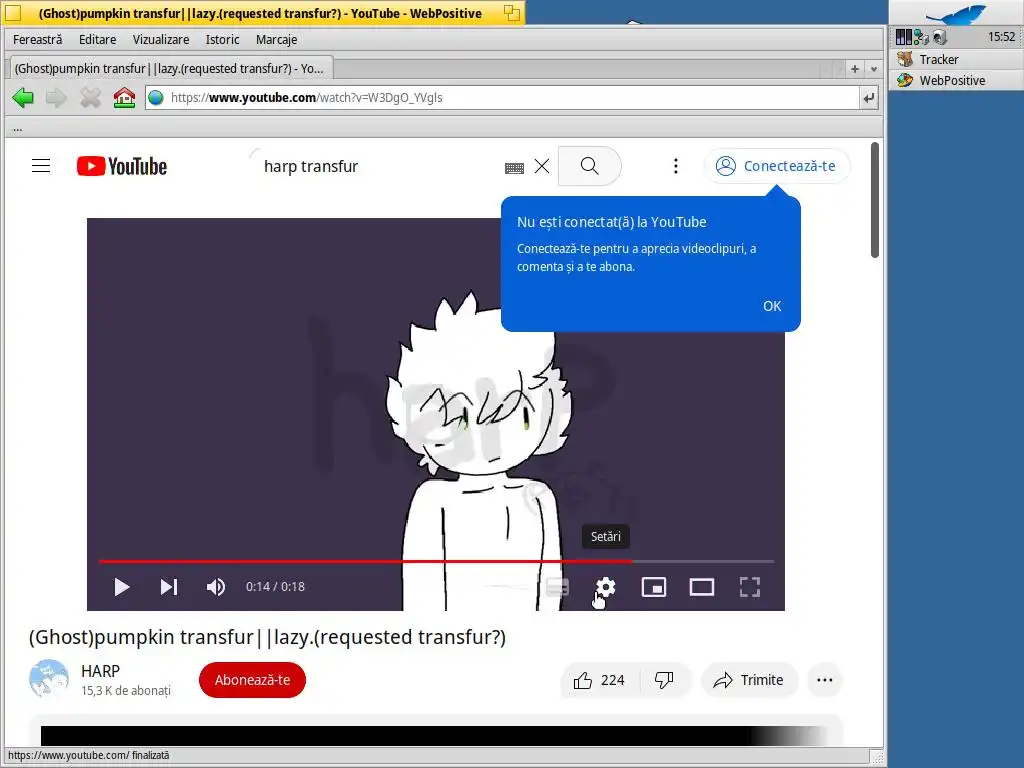Add a new tab with plus button

(x=854, y=69)
